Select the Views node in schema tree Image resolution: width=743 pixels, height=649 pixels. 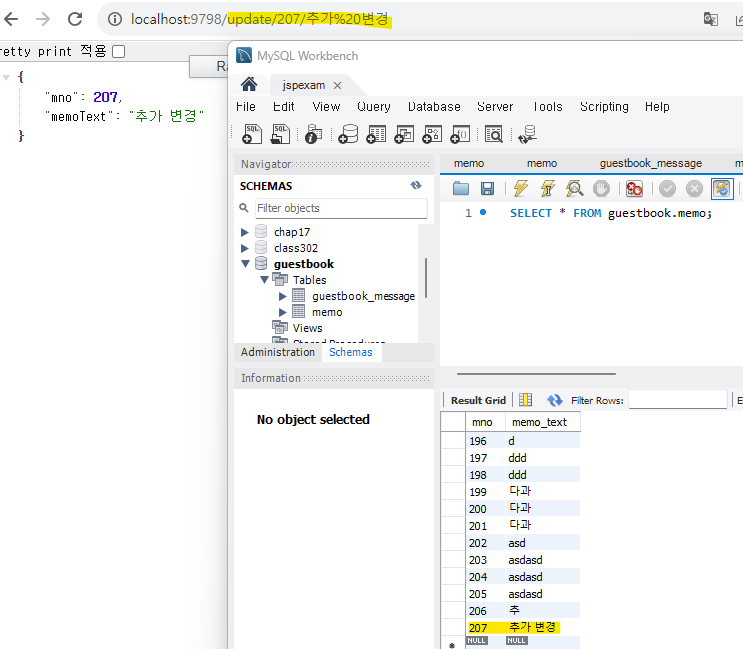pos(307,328)
